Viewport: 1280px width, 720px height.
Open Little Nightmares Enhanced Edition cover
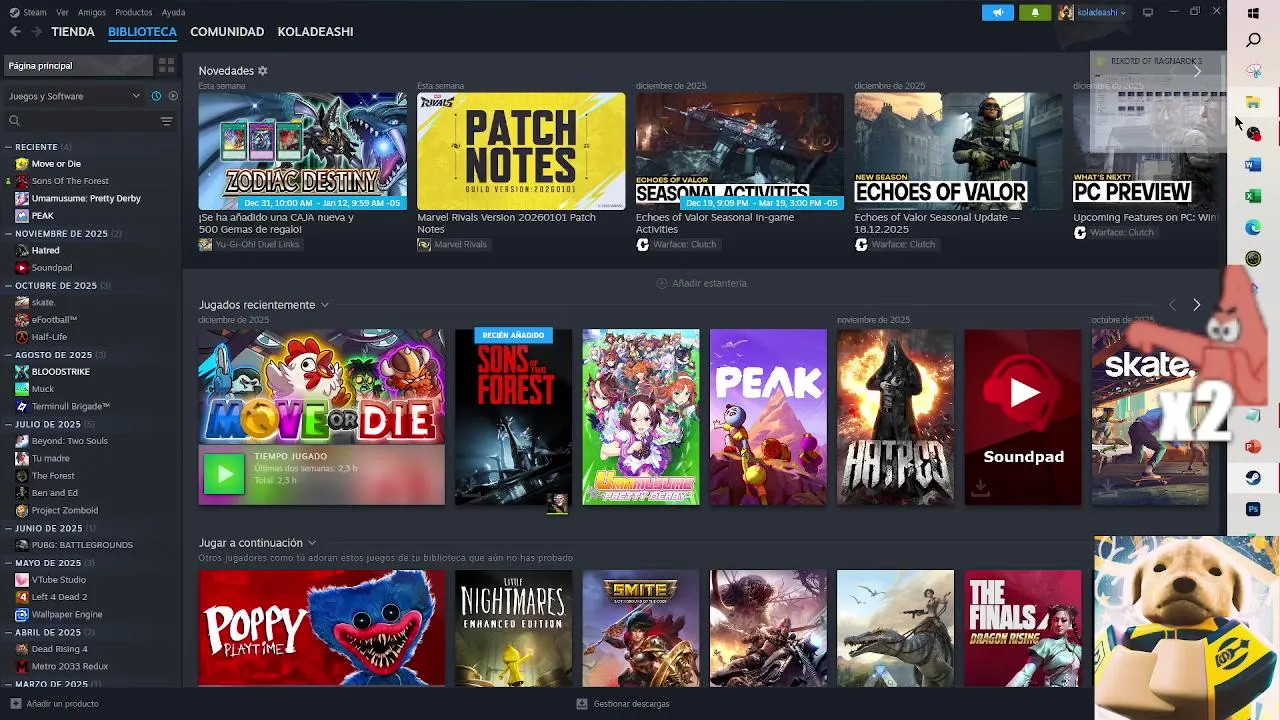[x=513, y=628]
